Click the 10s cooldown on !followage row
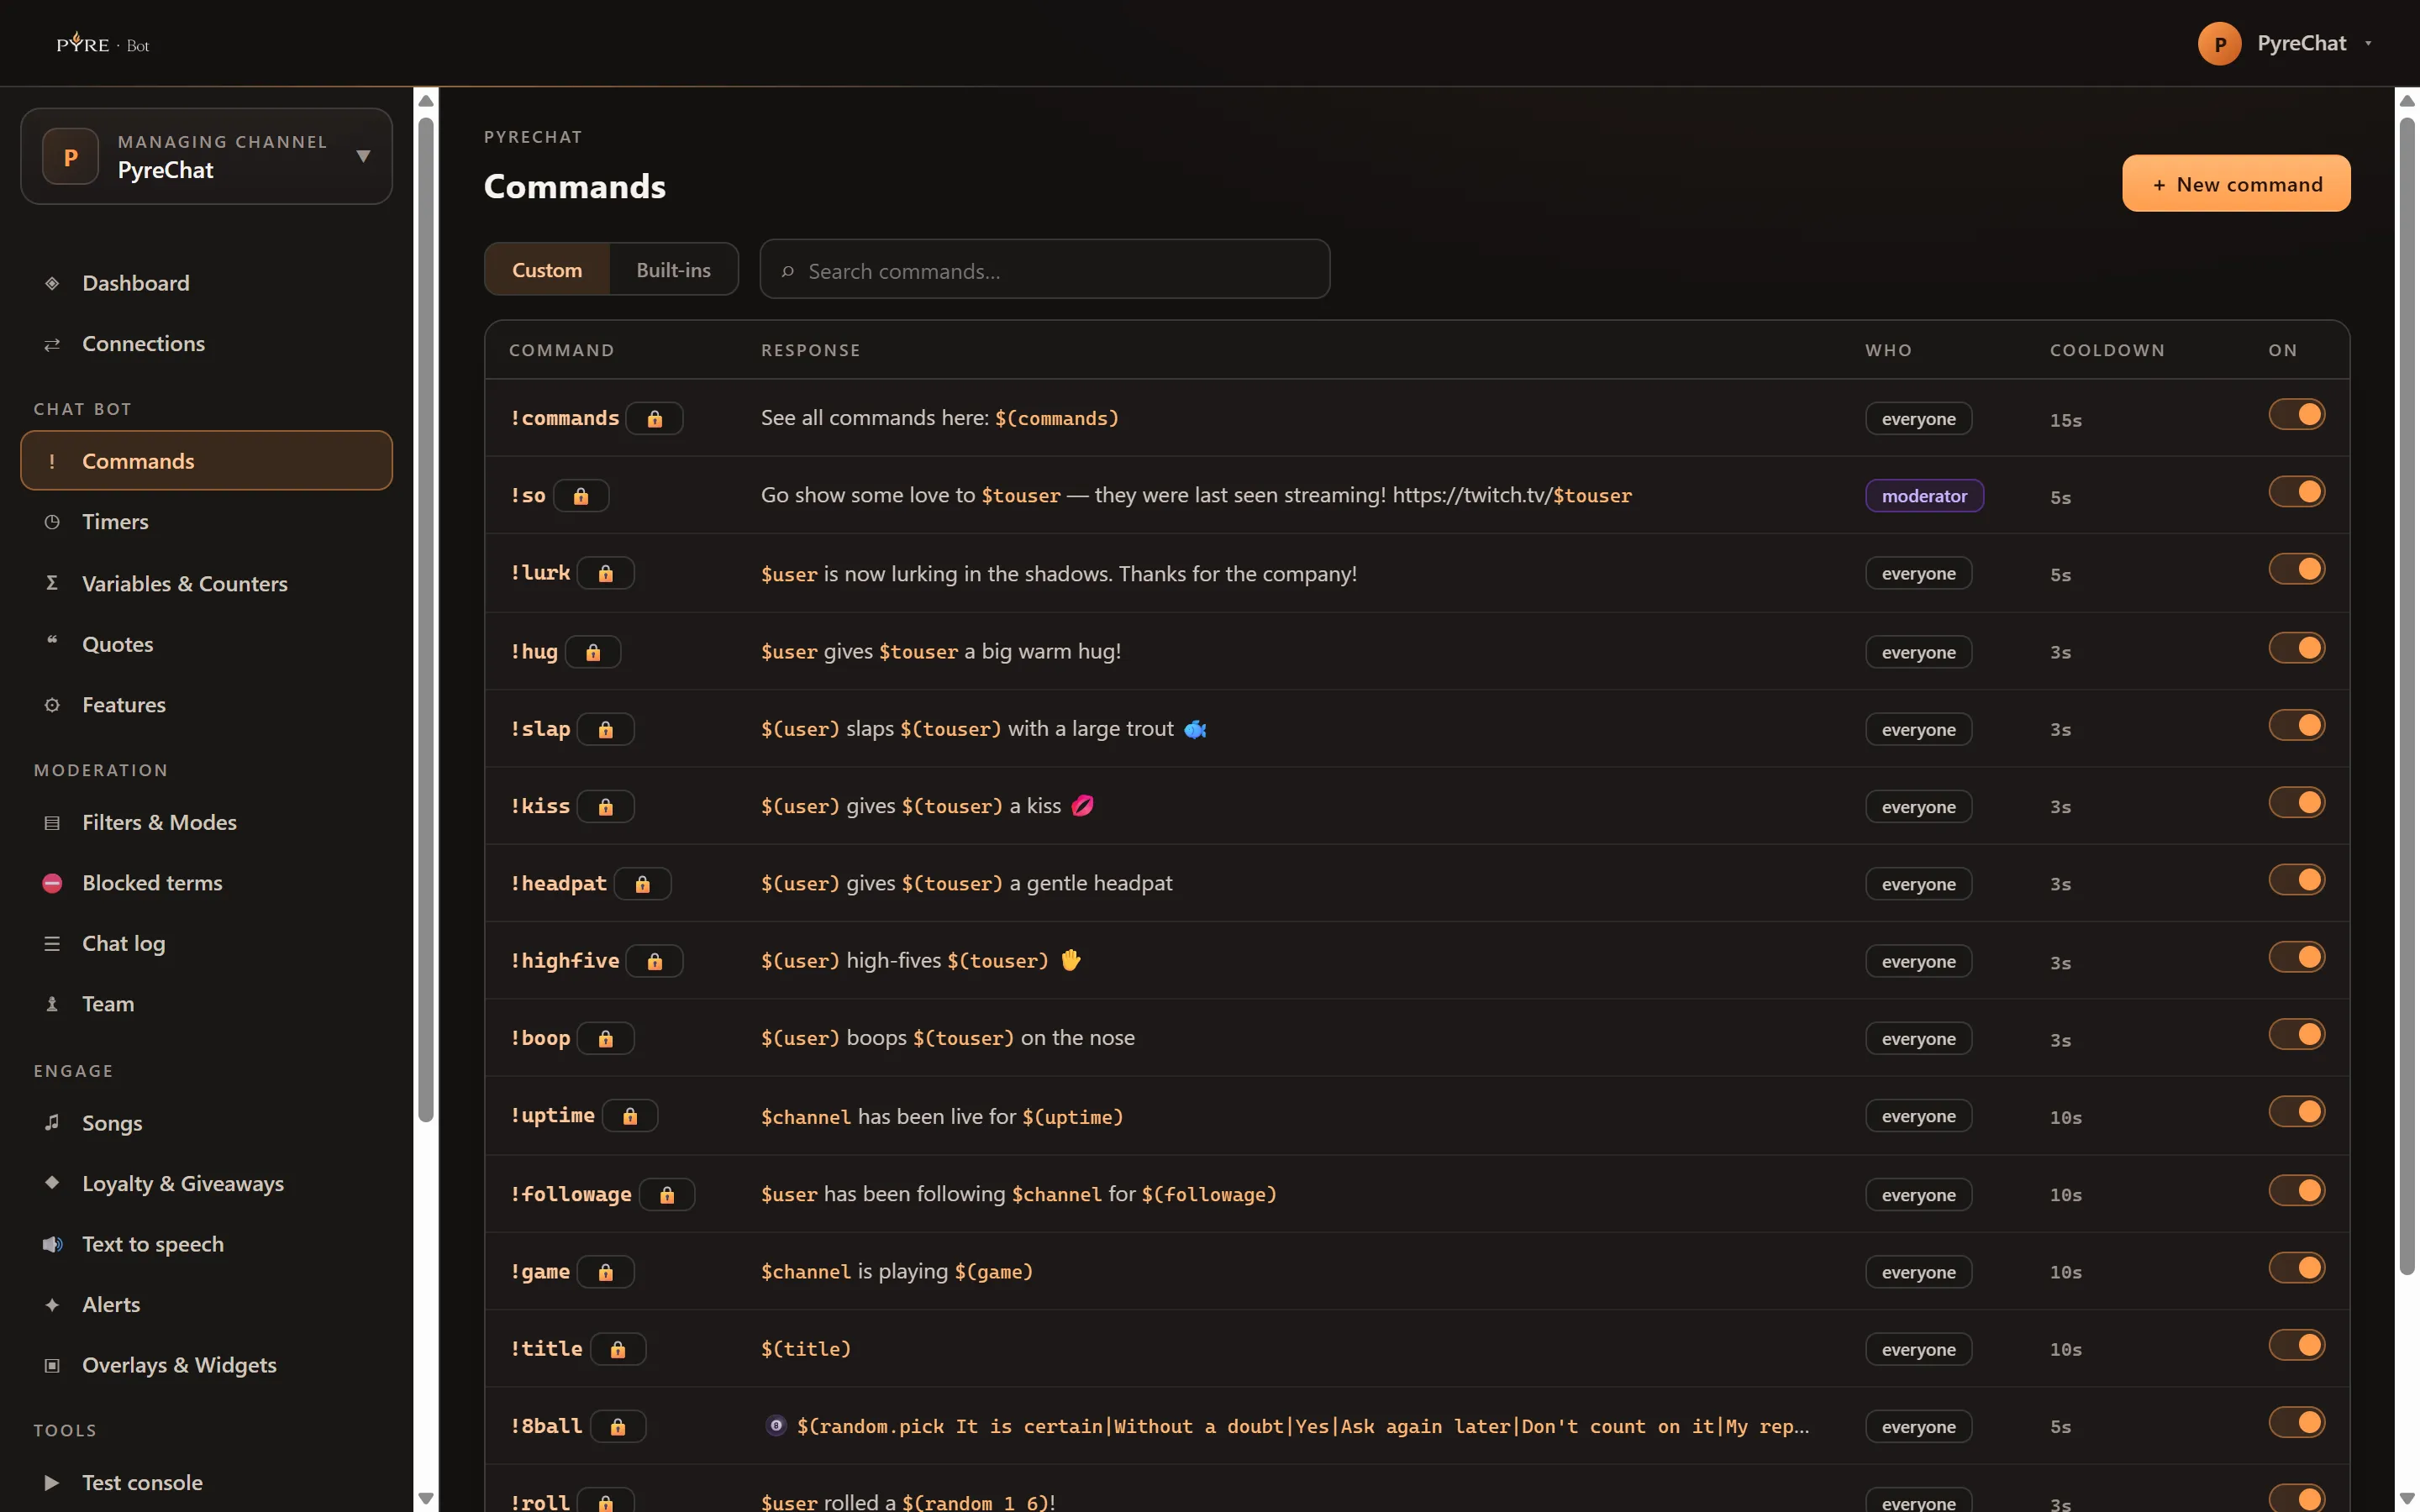Viewport: 2420px width, 1512px height. pos(2065,1196)
